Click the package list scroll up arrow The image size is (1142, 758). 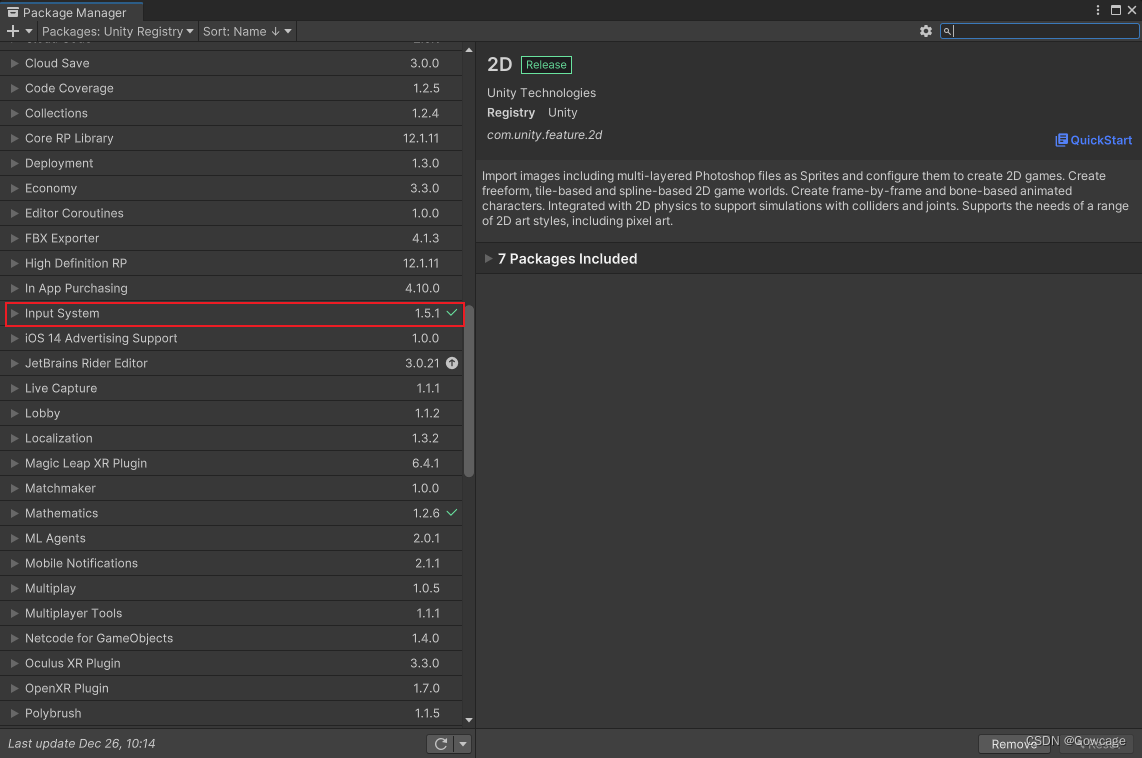tap(469, 50)
